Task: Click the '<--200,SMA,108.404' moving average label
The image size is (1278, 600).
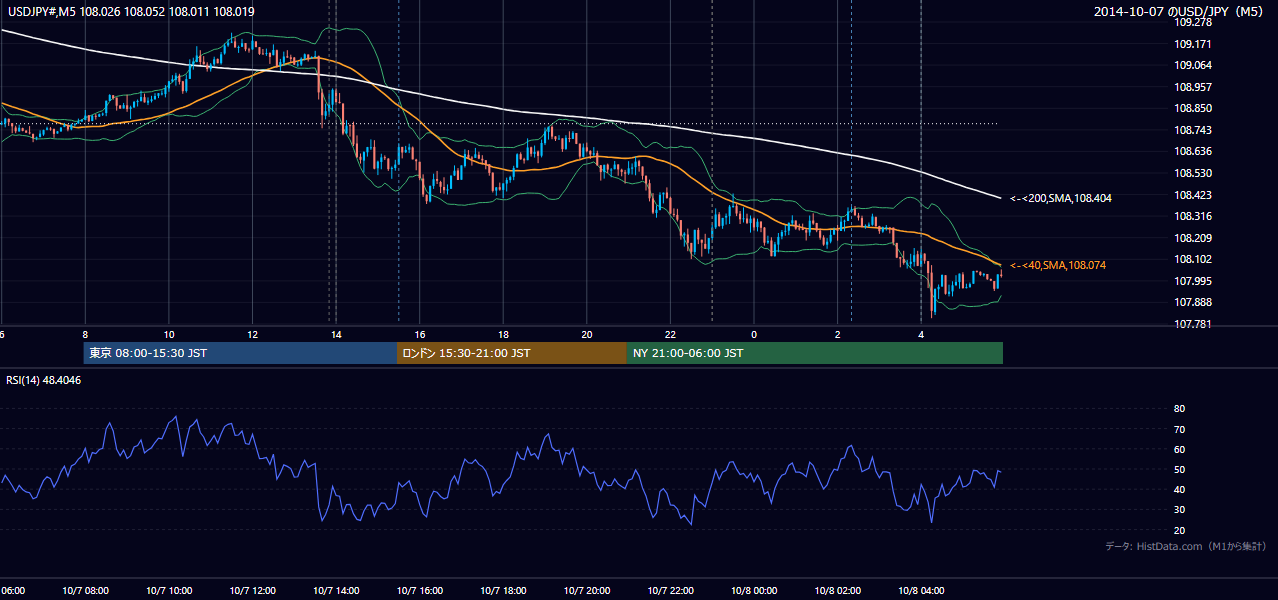Action: (1061, 198)
